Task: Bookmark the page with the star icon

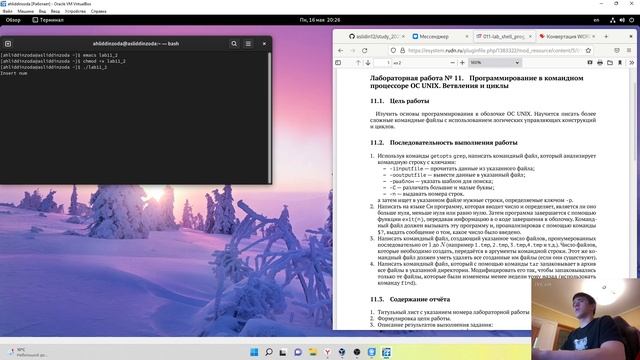Action: click(588, 51)
